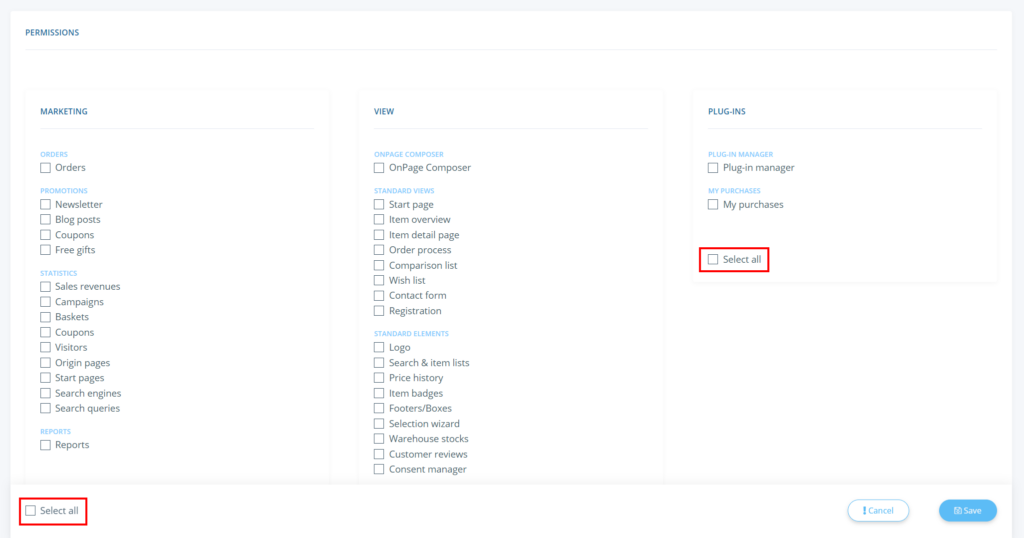Enable the Reports checkbox

(45, 445)
